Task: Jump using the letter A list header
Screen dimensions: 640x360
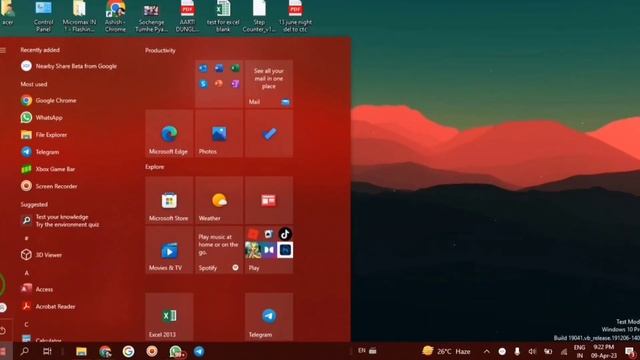Action: pos(27,273)
